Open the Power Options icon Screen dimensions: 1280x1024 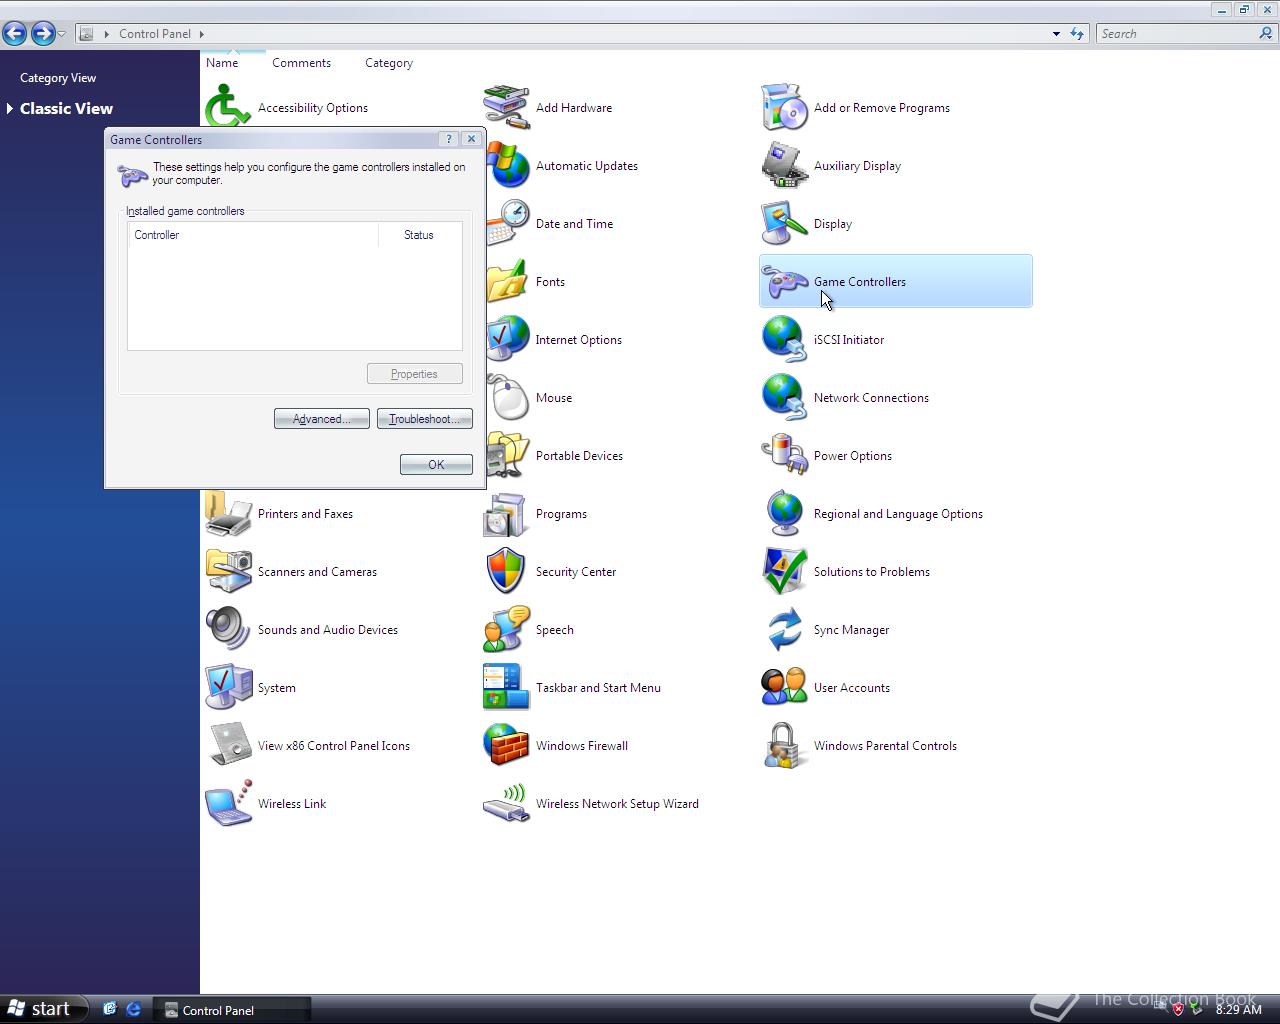784,456
